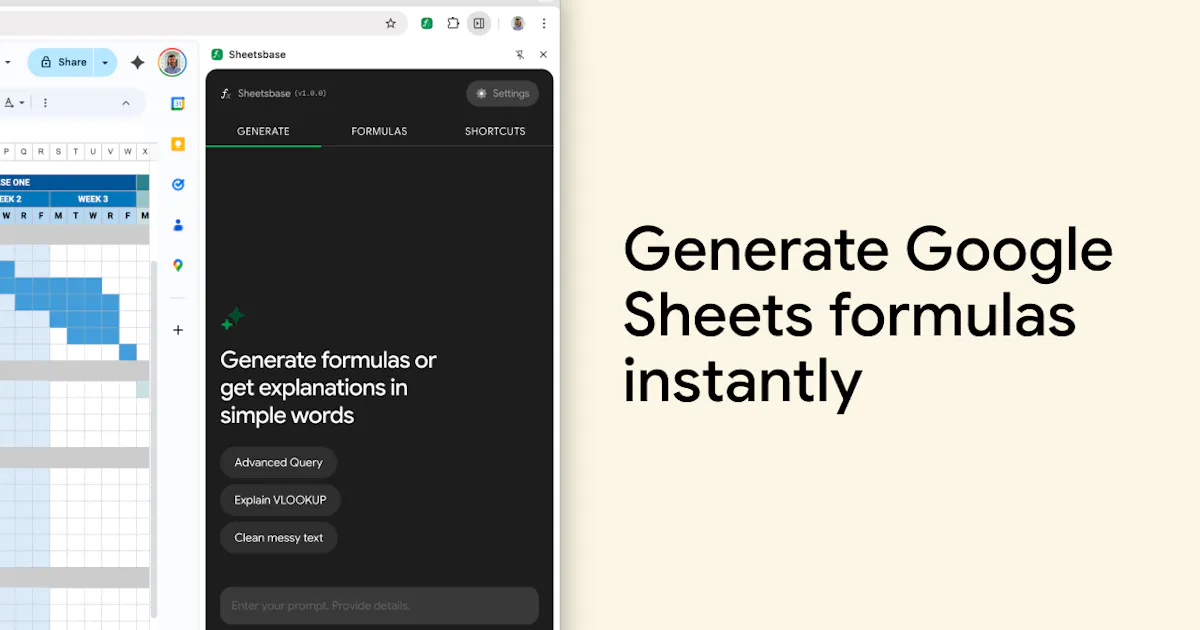Viewport: 1200px width, 630px height.
Task: Open the Gemini sparkle icon
Action: [138, 62]
